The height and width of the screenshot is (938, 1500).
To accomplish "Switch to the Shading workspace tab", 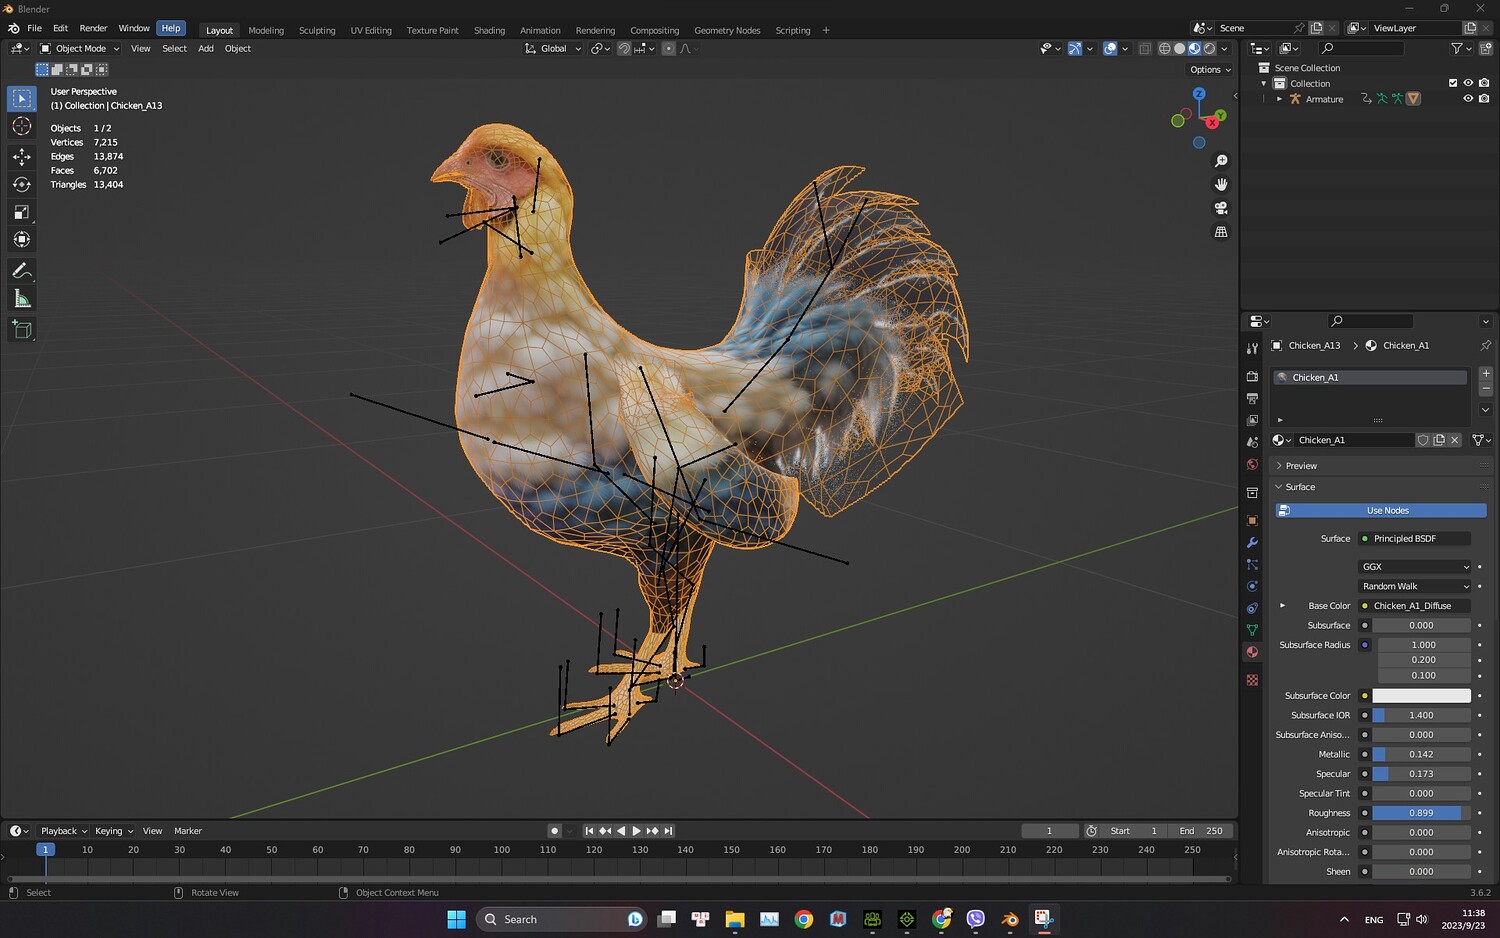I will pyautogui.click(x=489, y=30).
